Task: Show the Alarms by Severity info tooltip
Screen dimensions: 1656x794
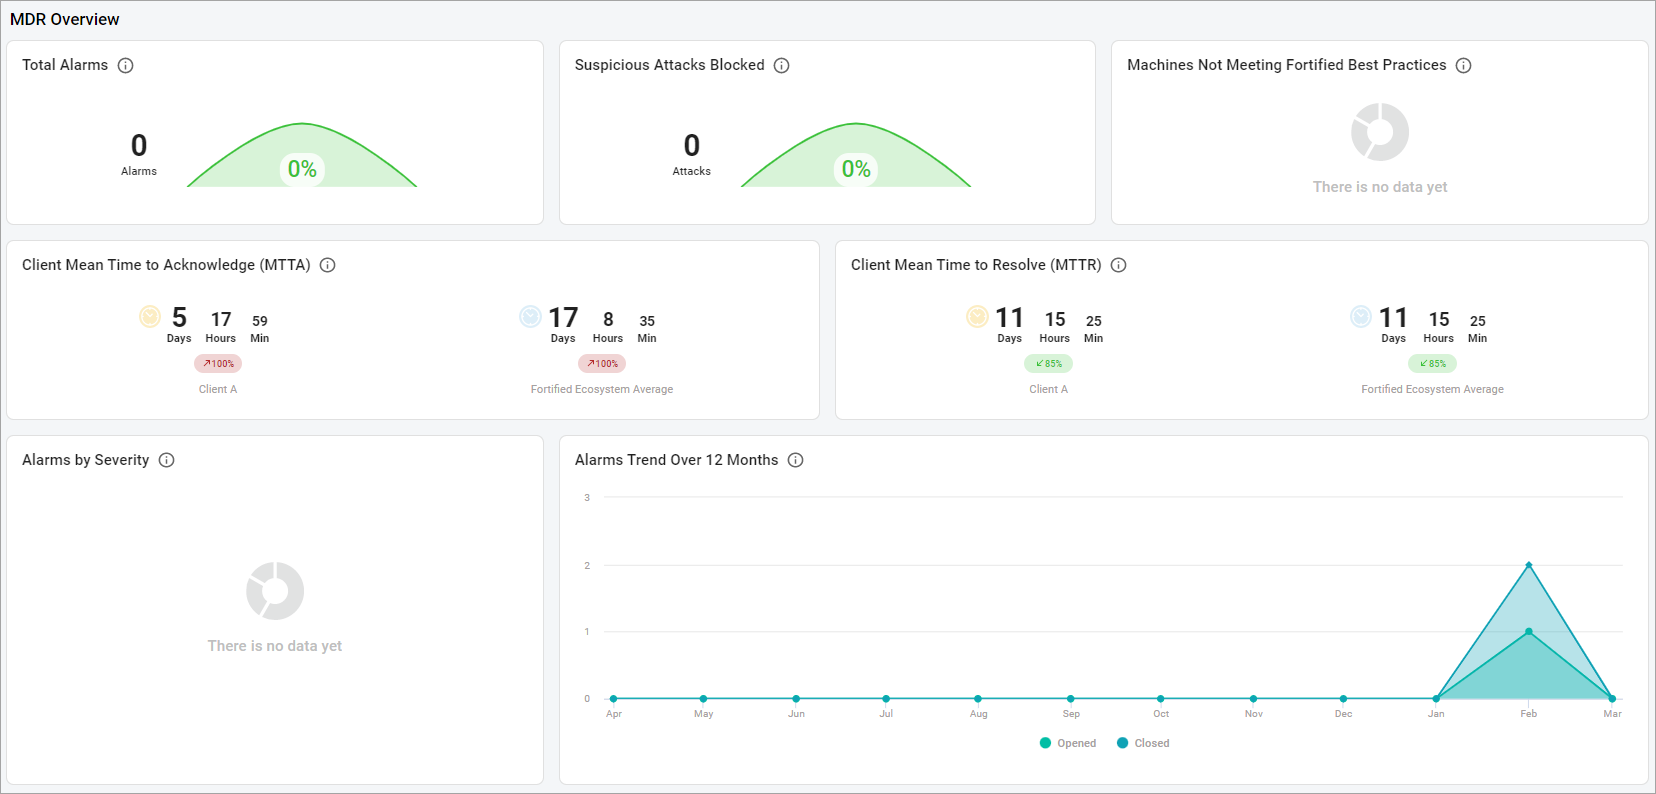Action: click(167, 461)
